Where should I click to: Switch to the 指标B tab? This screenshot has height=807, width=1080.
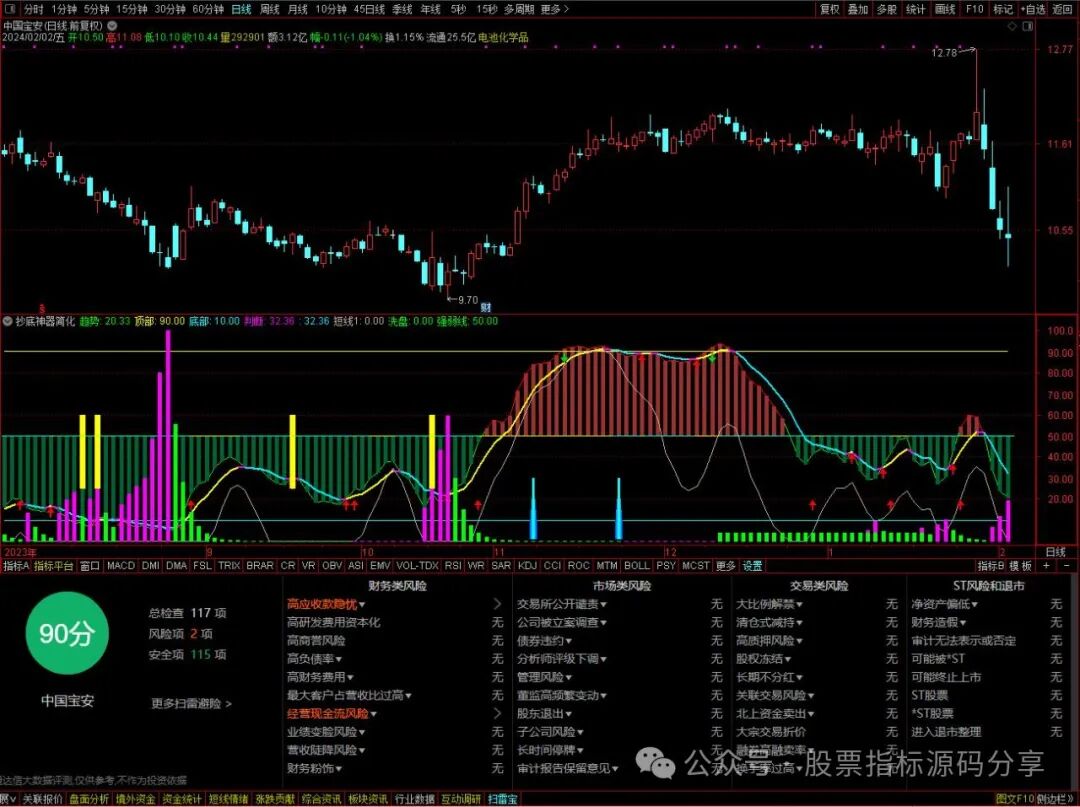coord(990,565)
